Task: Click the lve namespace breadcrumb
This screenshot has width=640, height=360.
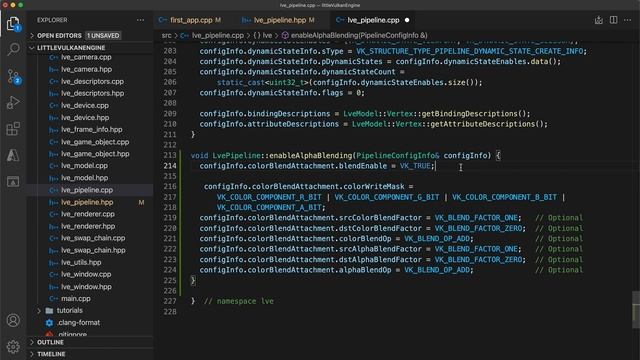Action: [x=267, y=36]
